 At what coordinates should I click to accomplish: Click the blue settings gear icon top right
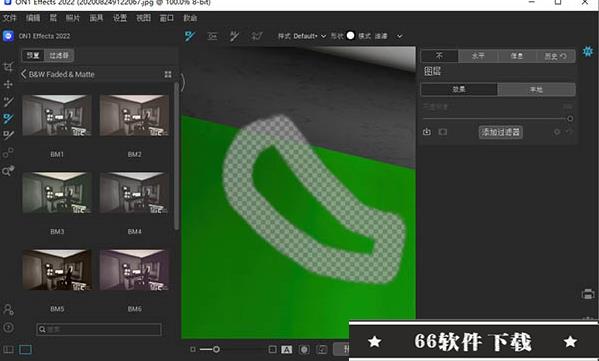pos(588,51)
